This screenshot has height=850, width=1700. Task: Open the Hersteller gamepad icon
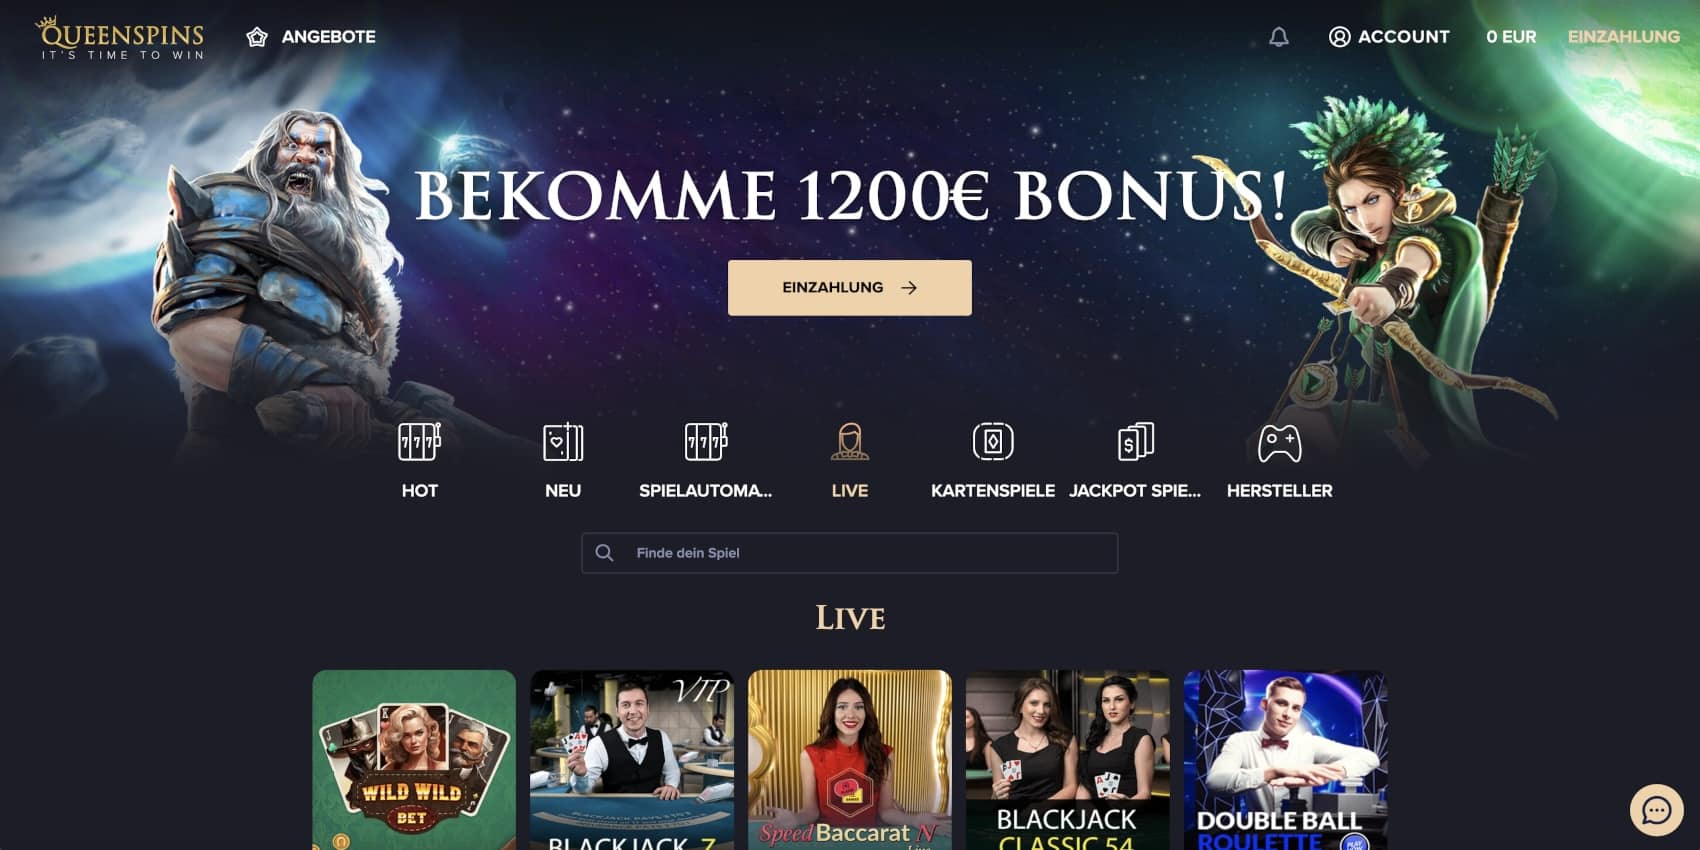[x=1279, y=442]
